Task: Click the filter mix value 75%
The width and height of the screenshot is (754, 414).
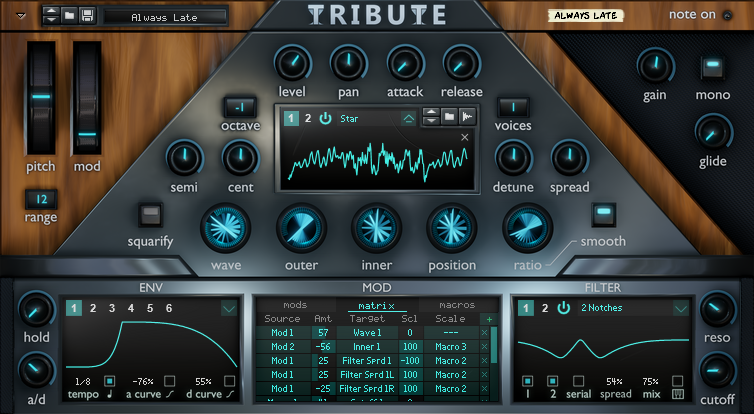Action: point(650,382)
